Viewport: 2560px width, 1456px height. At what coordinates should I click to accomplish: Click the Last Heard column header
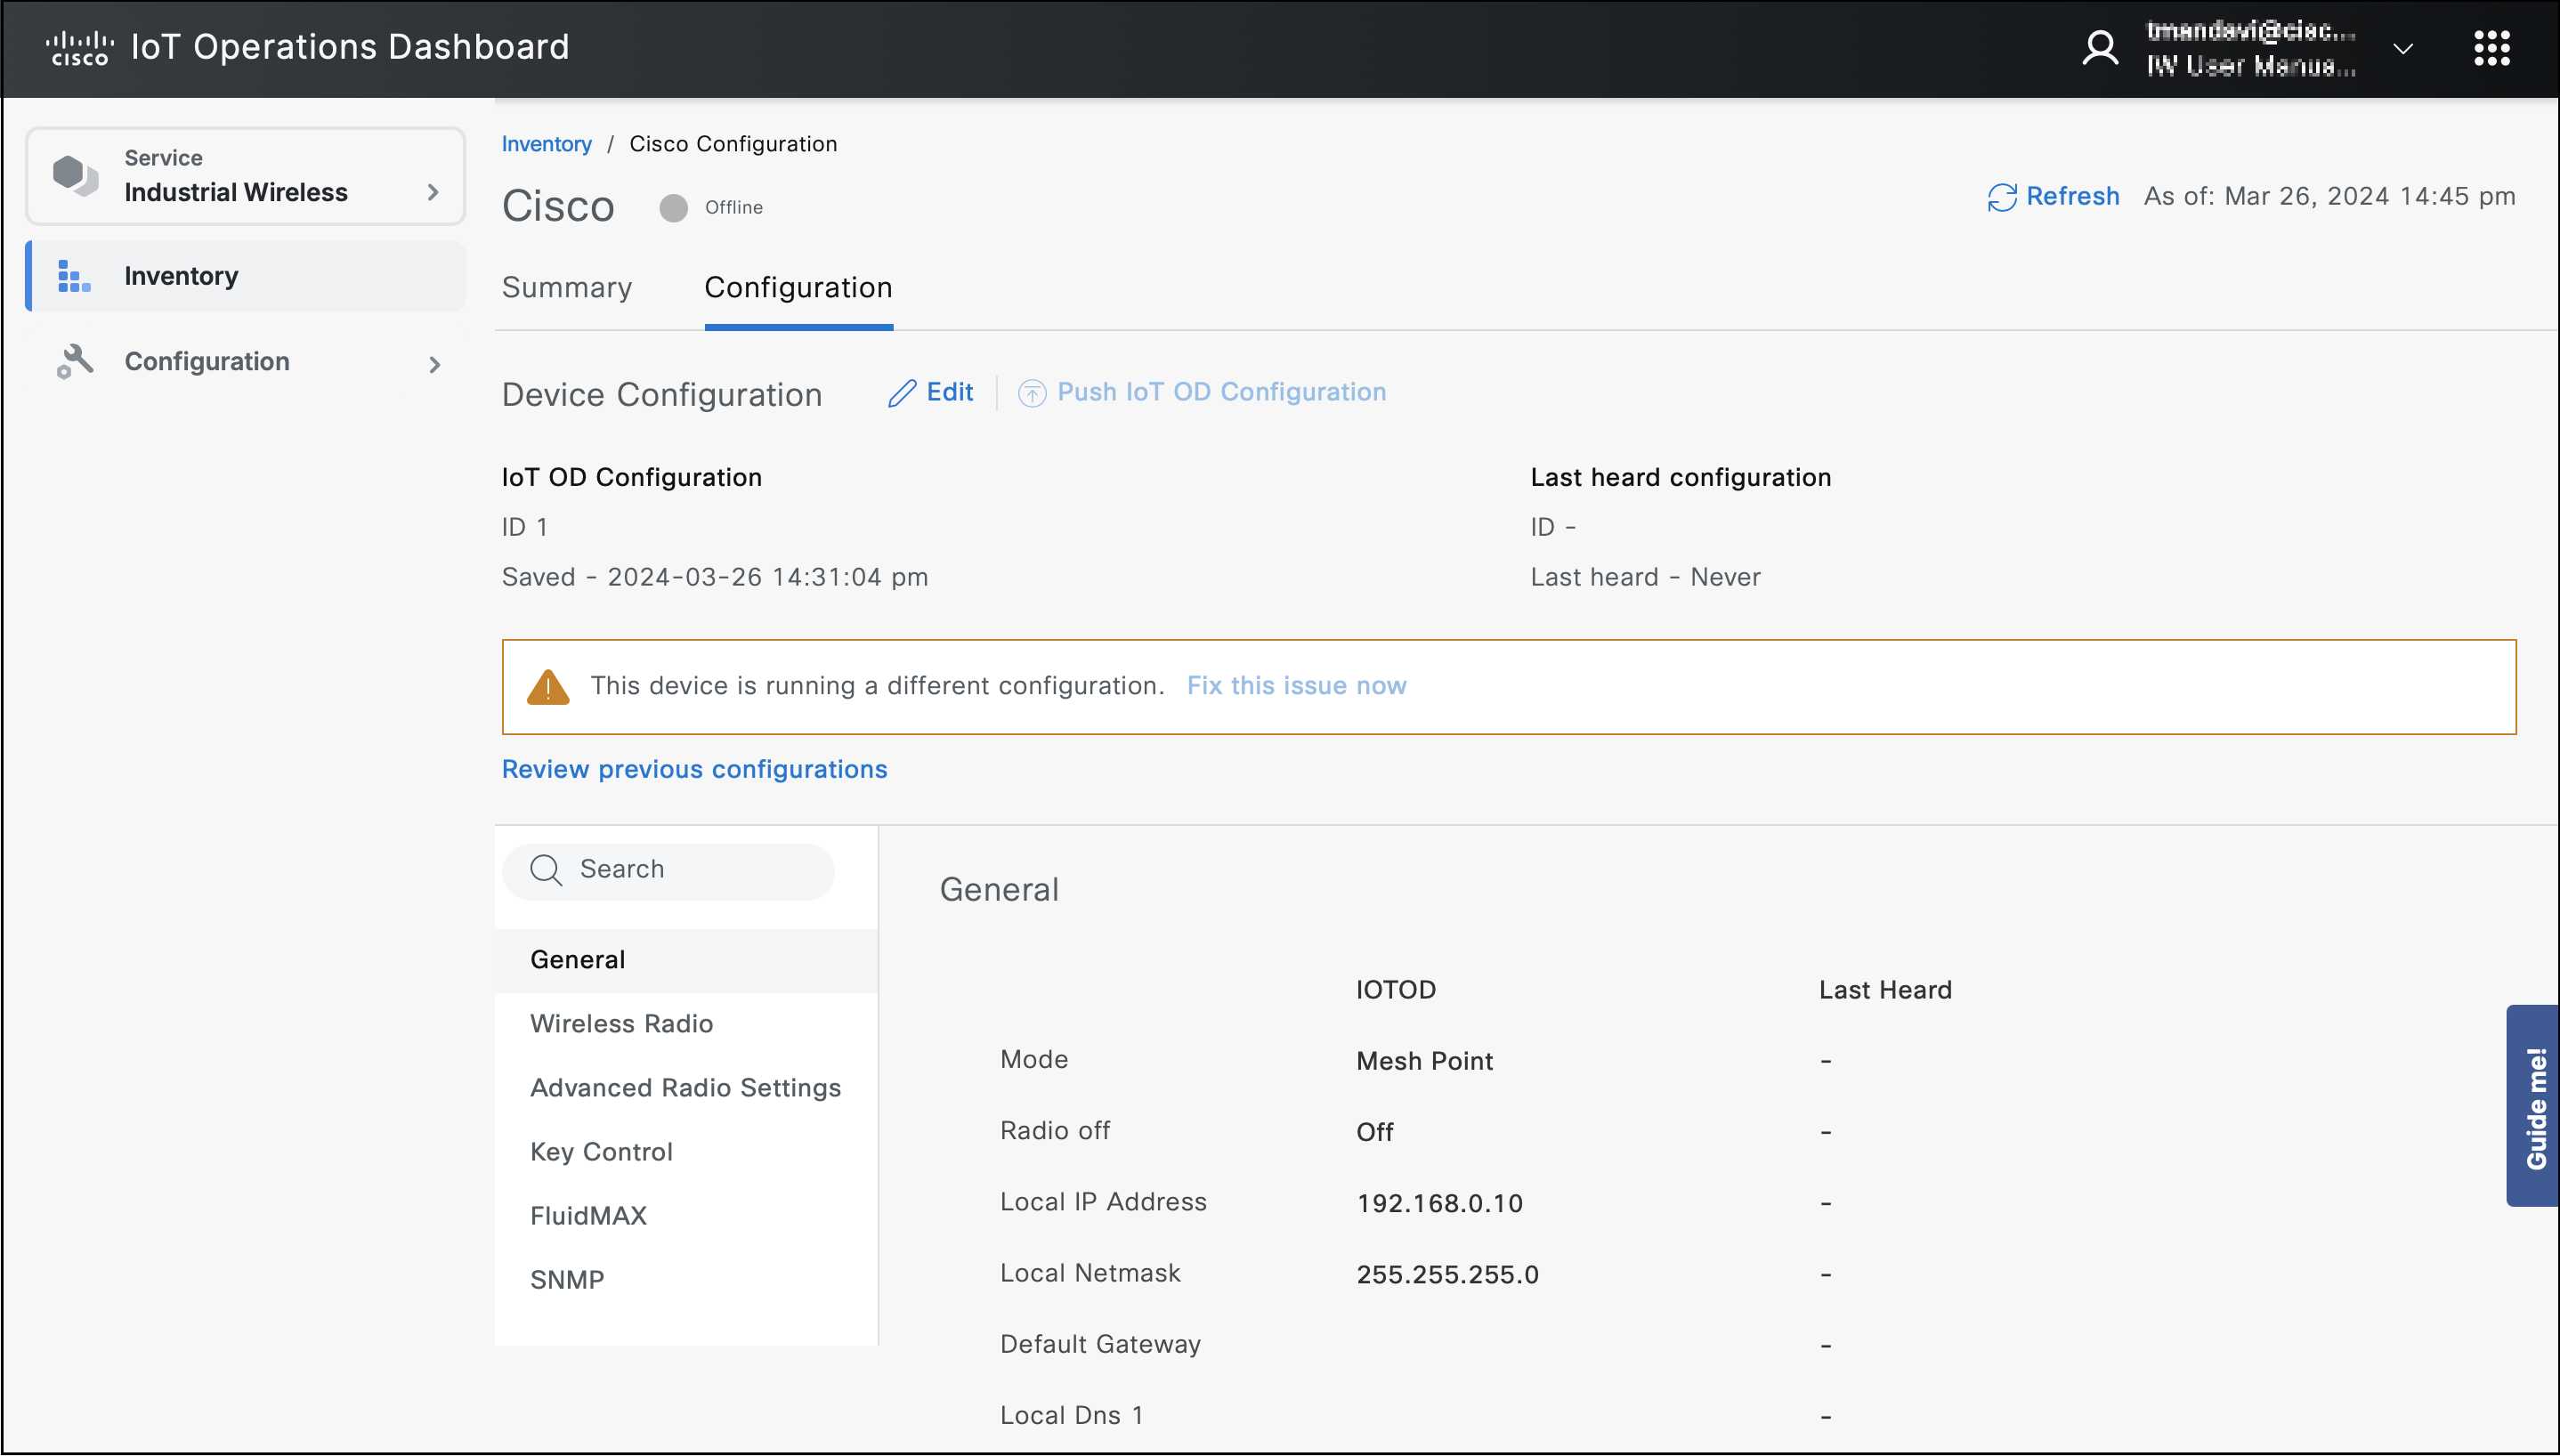tap(1885, 990)
